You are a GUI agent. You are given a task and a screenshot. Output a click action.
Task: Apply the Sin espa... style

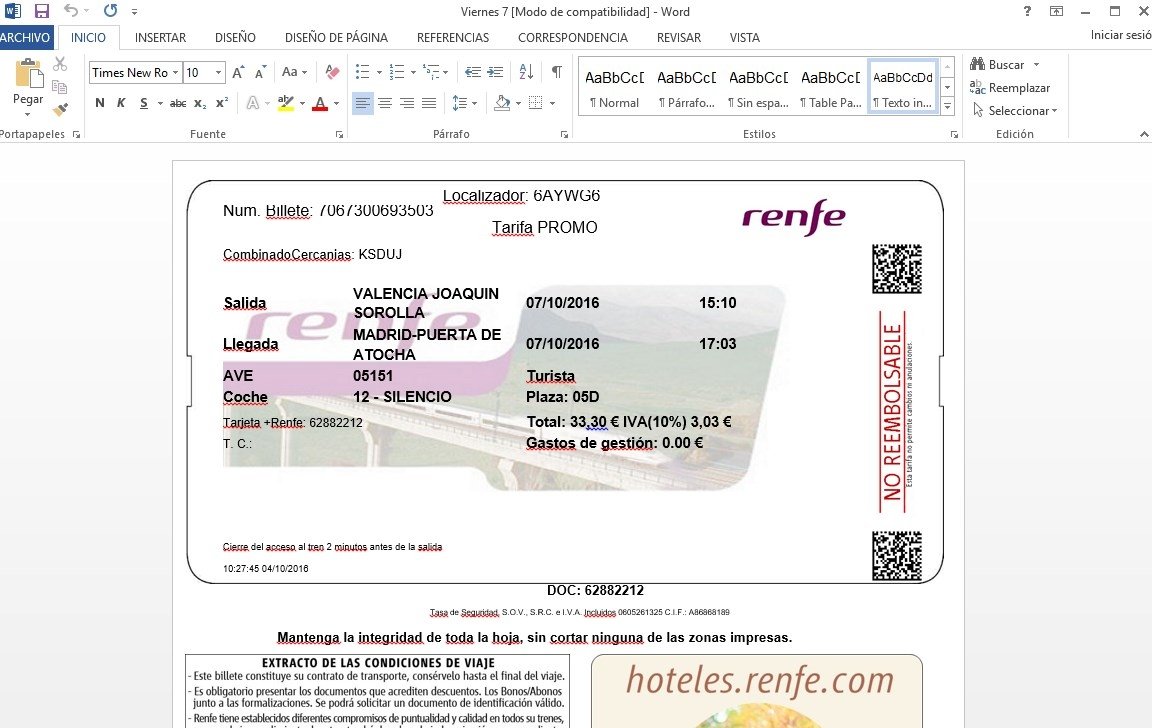pyautogui.click(x=758, y=88)
